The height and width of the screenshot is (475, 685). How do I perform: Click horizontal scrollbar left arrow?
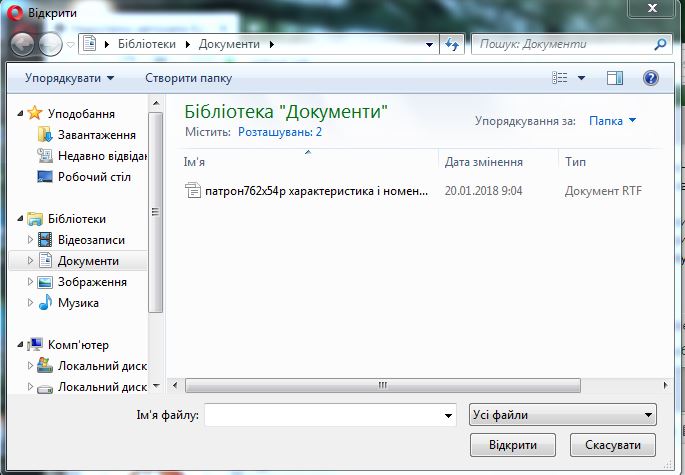point(175,385)
